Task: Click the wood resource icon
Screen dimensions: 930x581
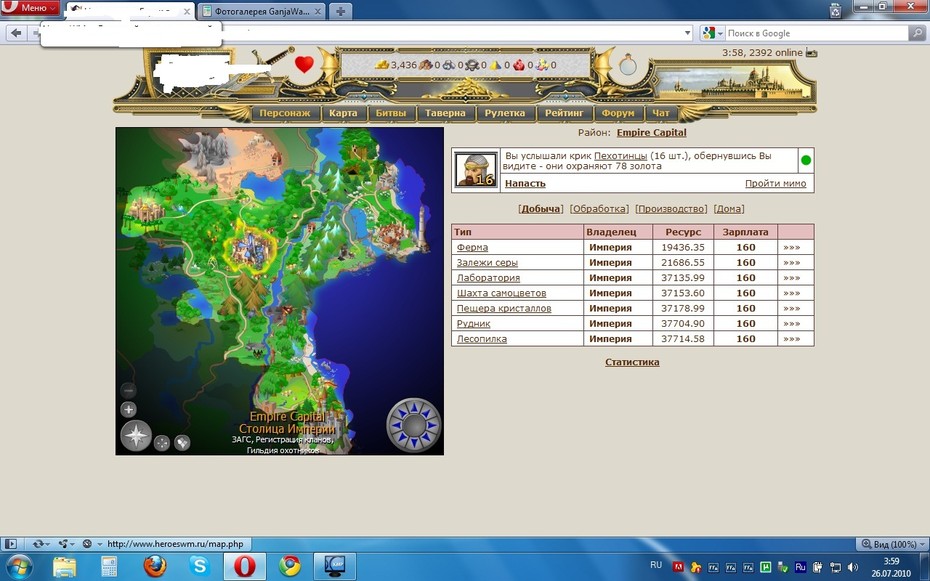Action: tap(425, 65)
